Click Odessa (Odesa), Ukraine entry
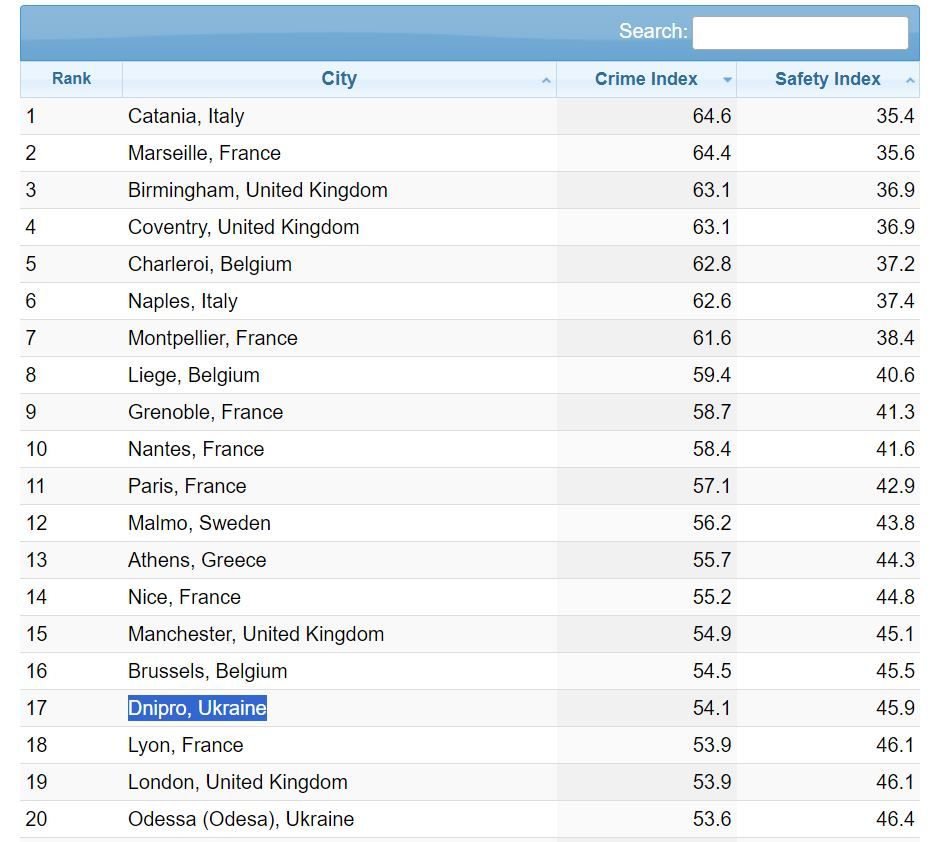933x842 pixels. click(241, 819)
